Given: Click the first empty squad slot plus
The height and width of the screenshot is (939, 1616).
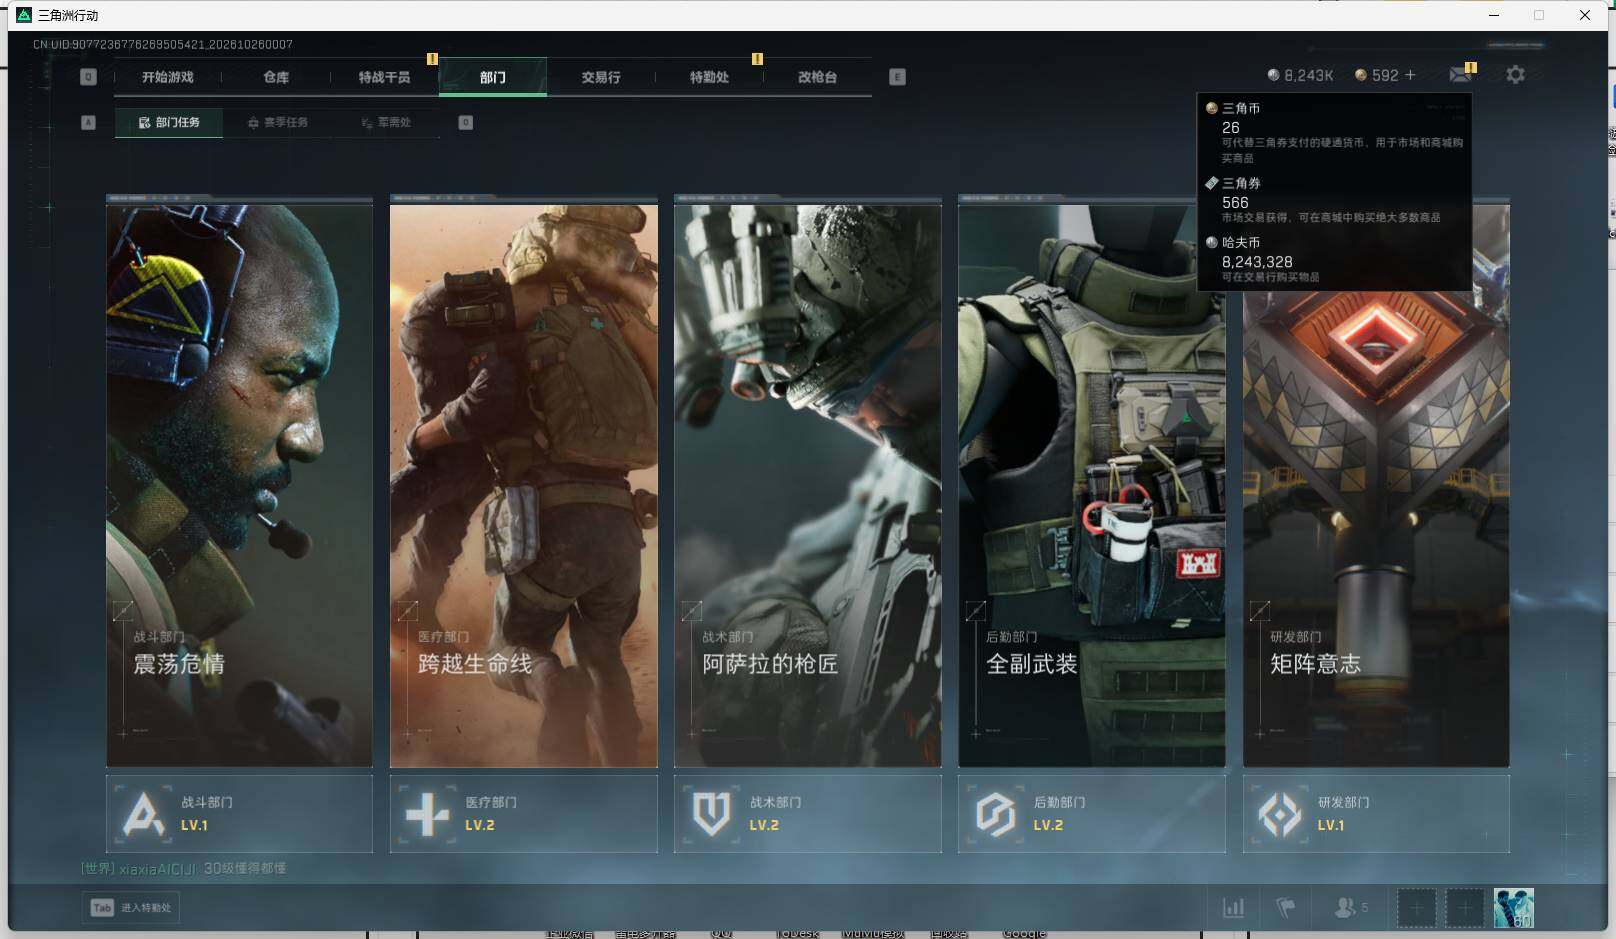Looking at the screenshot, I should (x=1416, y=908).
